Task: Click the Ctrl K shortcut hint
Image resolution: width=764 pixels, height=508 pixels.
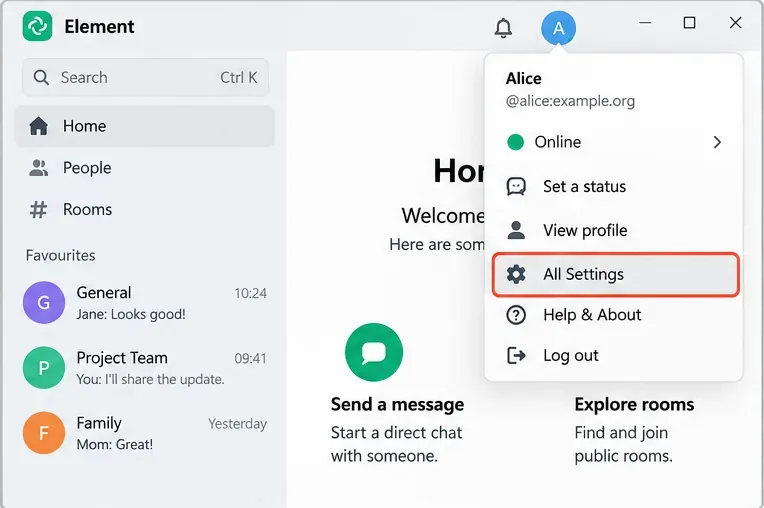Action: point(238,77)
